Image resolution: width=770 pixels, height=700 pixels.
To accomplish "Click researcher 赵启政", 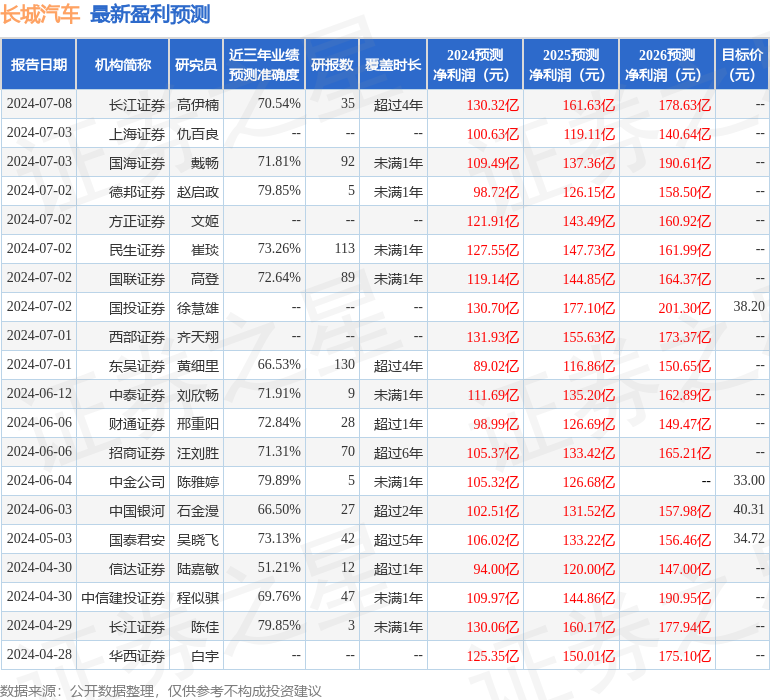I will (x=198, y=192).
